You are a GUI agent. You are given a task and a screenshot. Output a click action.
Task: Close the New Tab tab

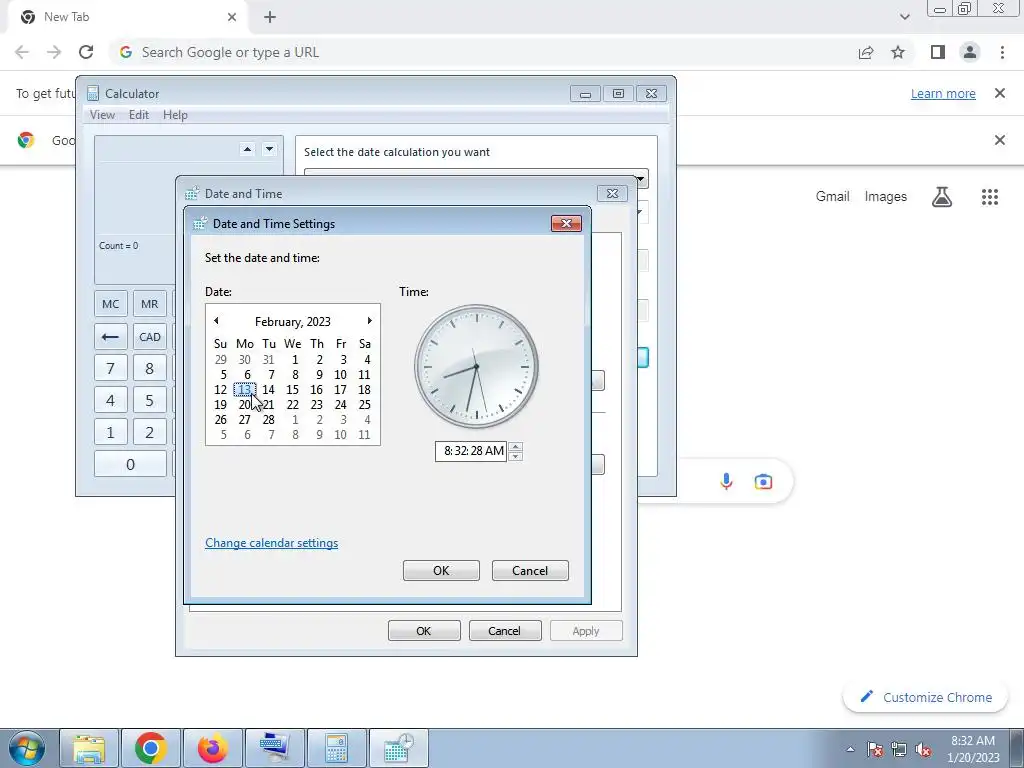point(232,17)
